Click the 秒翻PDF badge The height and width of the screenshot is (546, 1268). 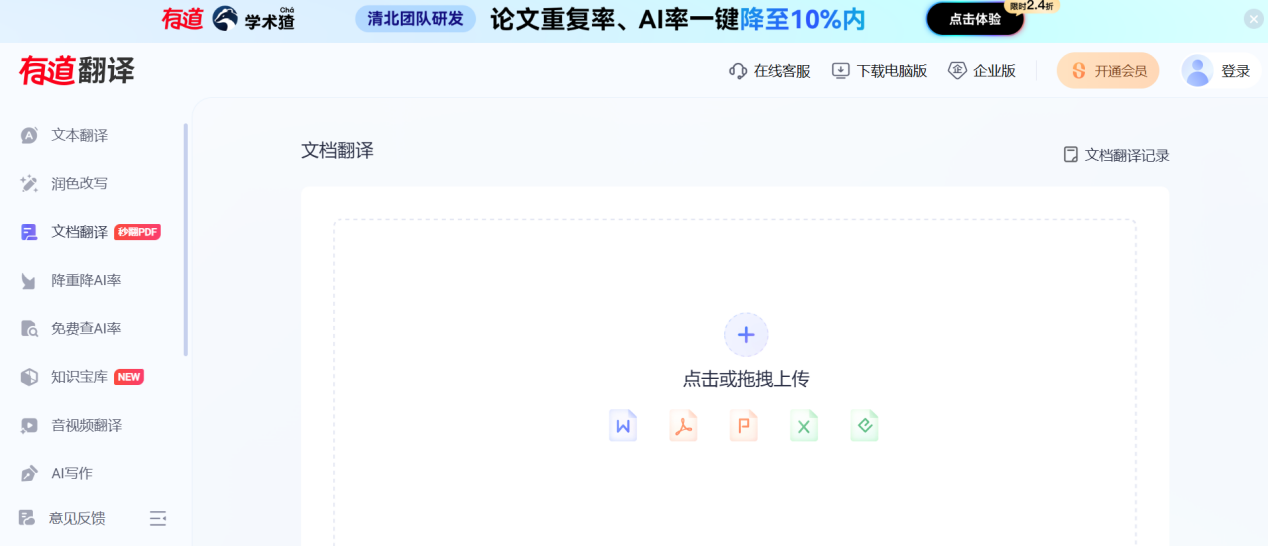tap(138, 232)
